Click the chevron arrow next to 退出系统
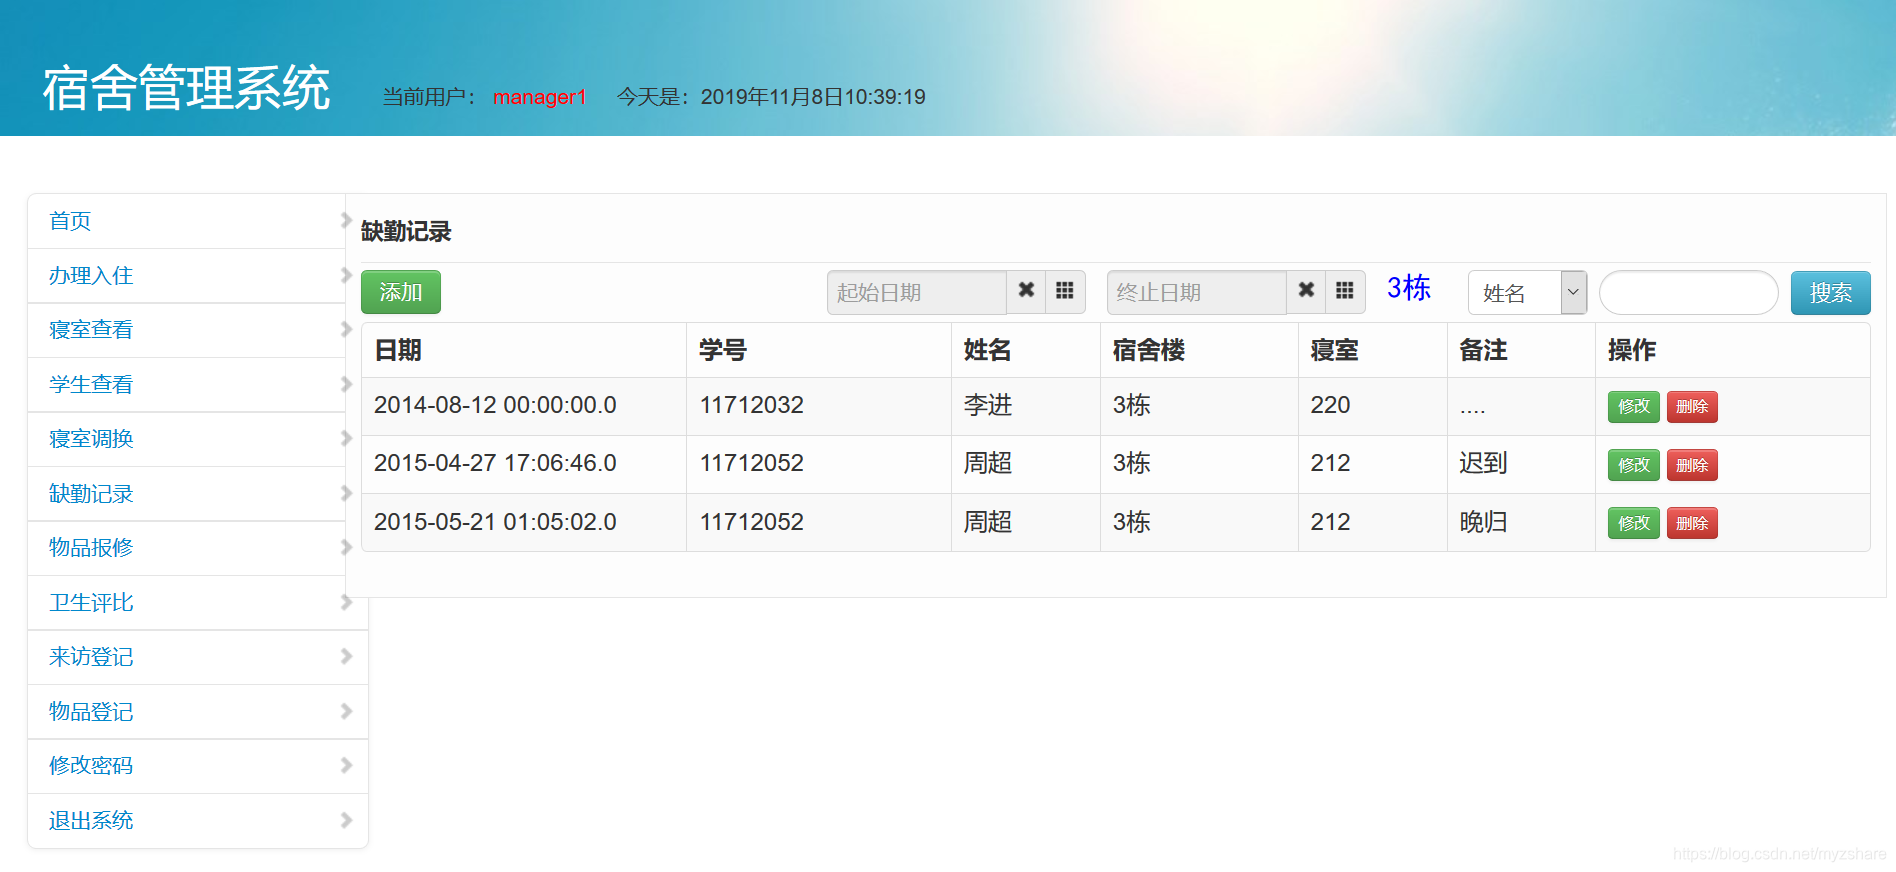Screen dimensions: 1896x872 [x=346, y=820]
